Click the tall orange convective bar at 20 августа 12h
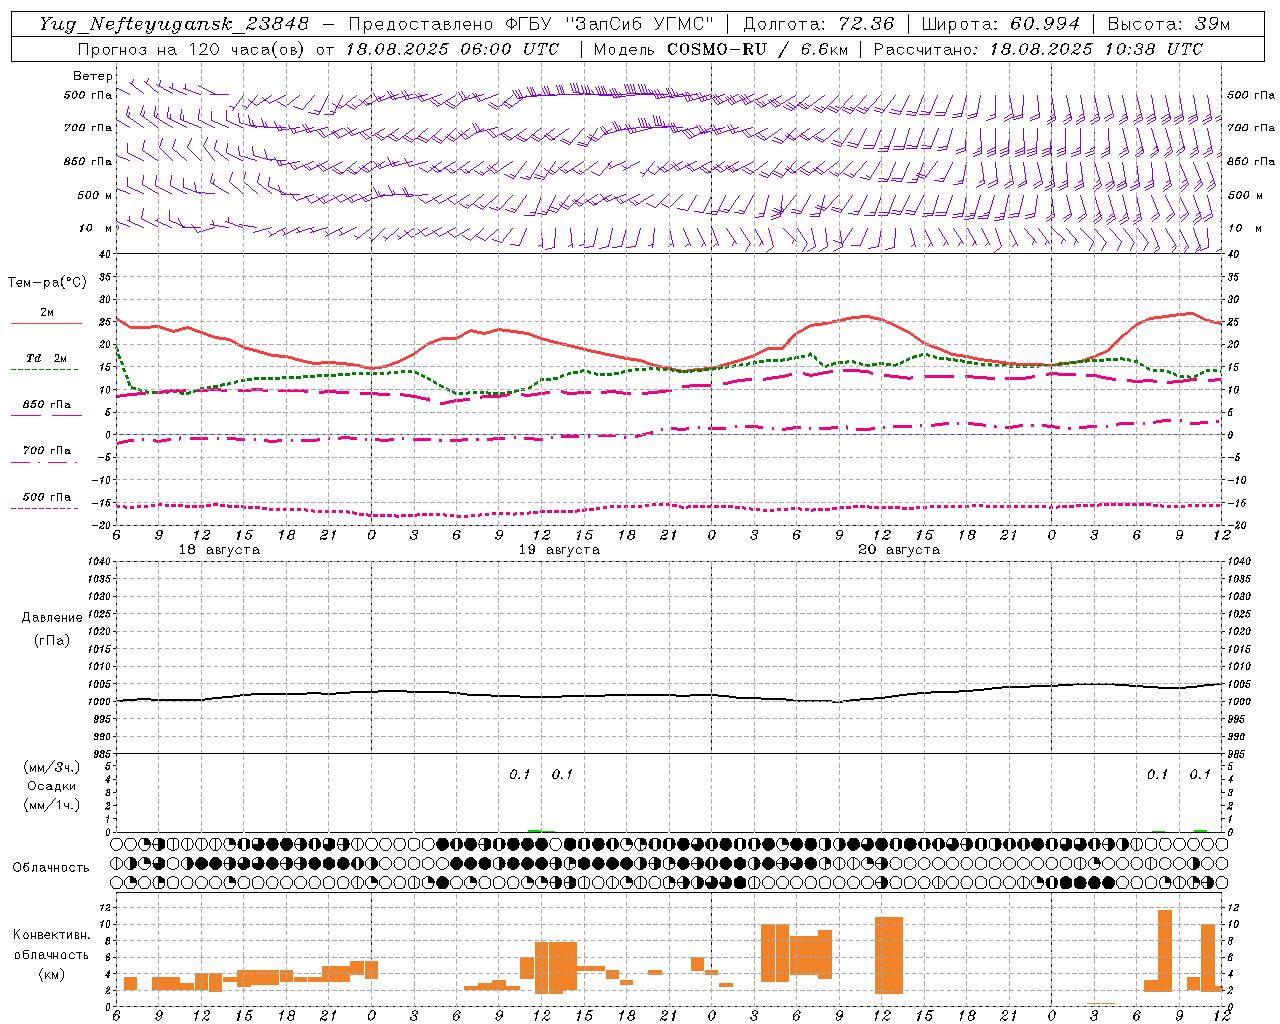The image size is (1280, 1024). 889,955
